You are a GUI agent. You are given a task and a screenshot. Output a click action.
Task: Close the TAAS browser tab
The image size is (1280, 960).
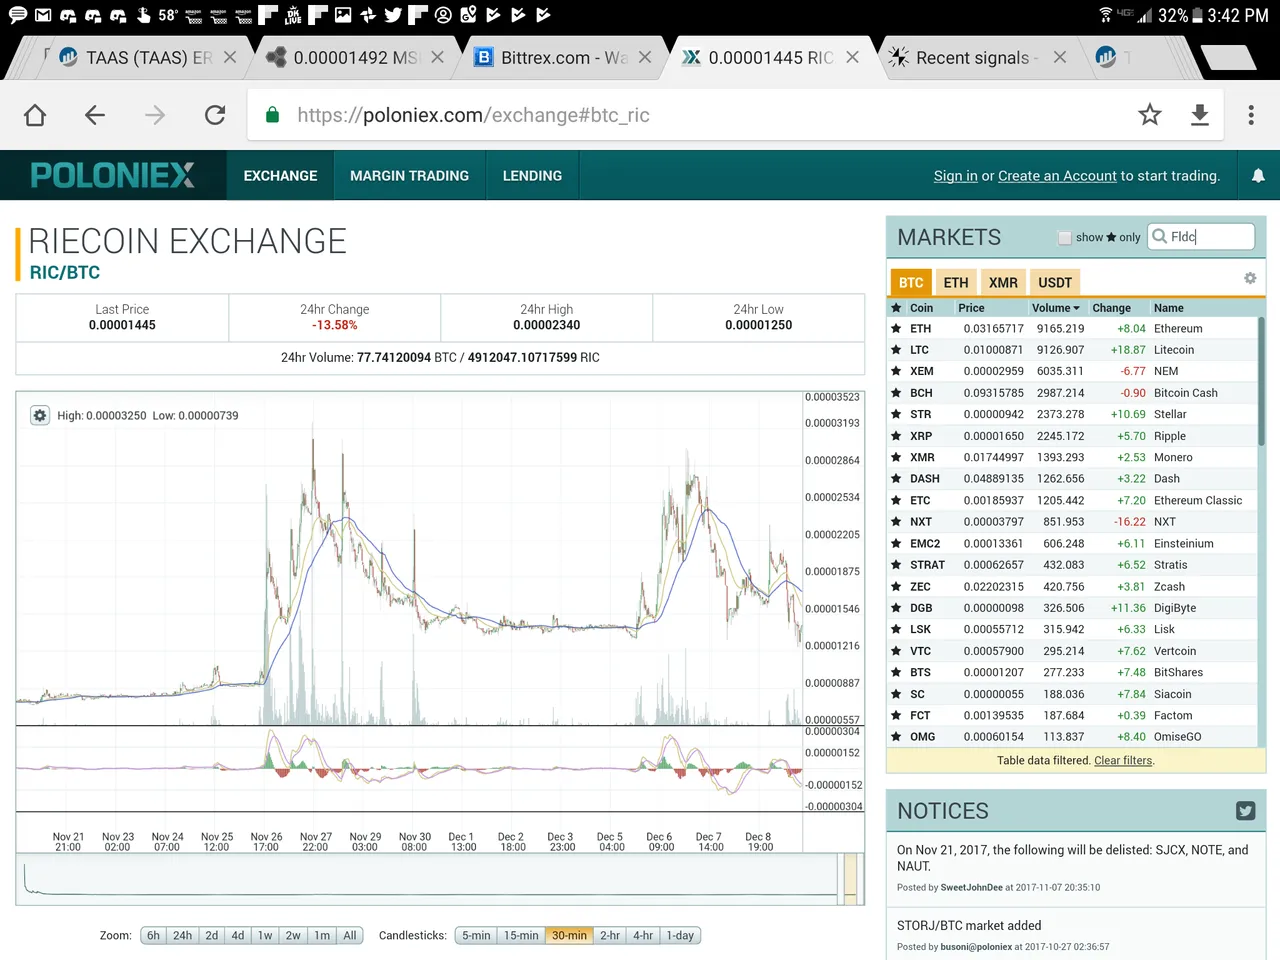pos(230,58)
